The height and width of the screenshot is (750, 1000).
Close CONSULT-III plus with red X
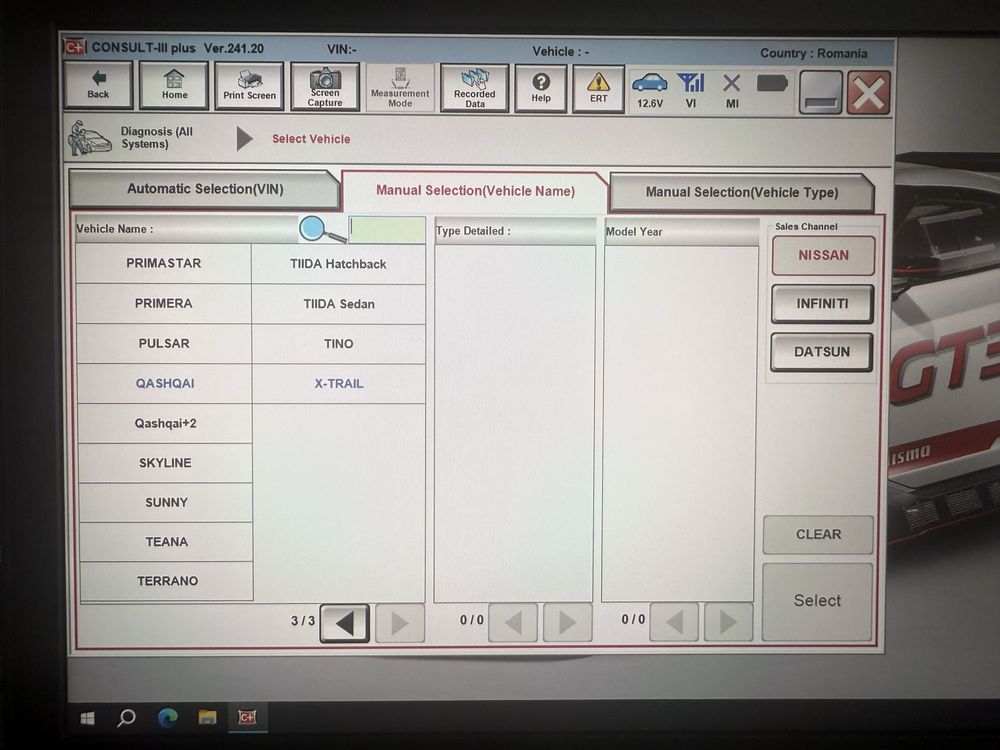coord(868,94)
